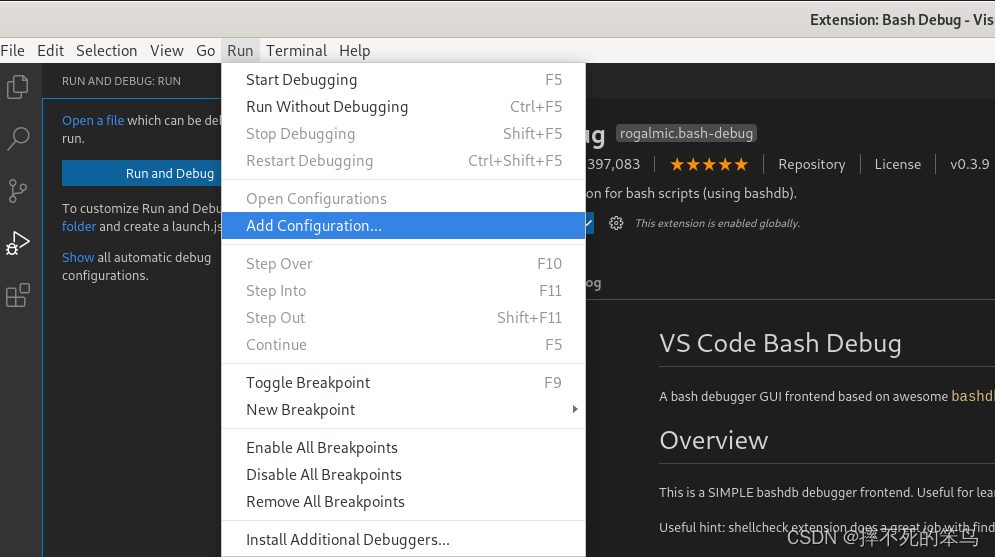Image resolution: width=995 pixels, height=557 pixels.
Task: Select the Run and Debug activity icon
Action: pos(18,243)
